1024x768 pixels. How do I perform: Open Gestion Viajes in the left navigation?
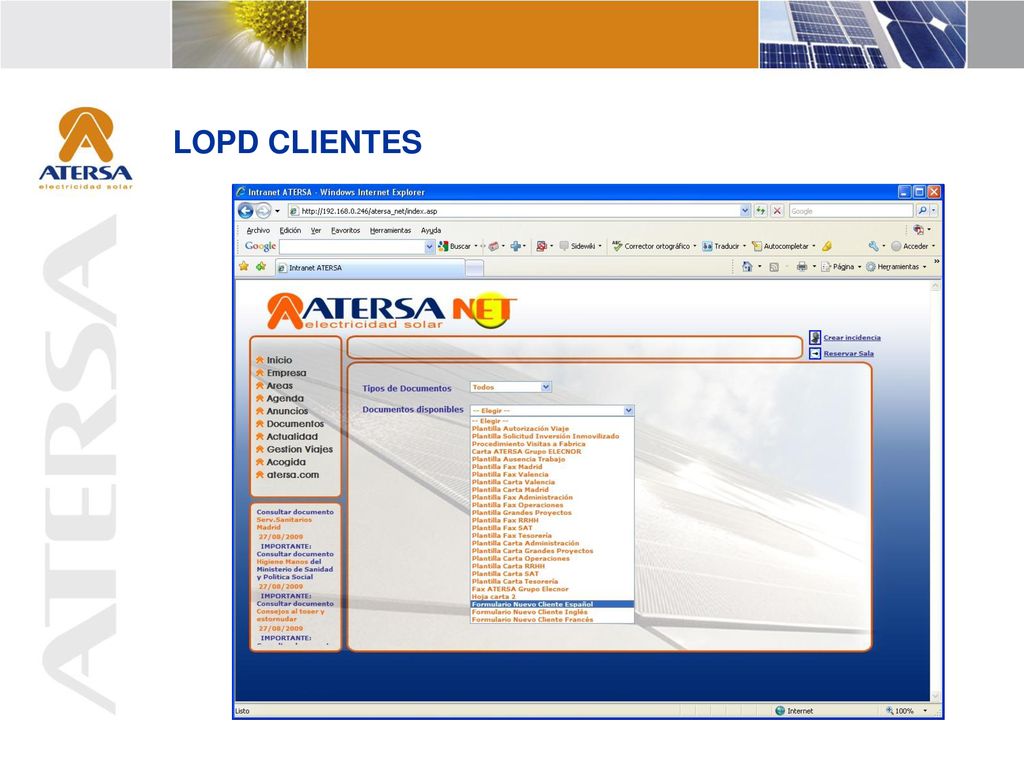(x=299, y=449)
